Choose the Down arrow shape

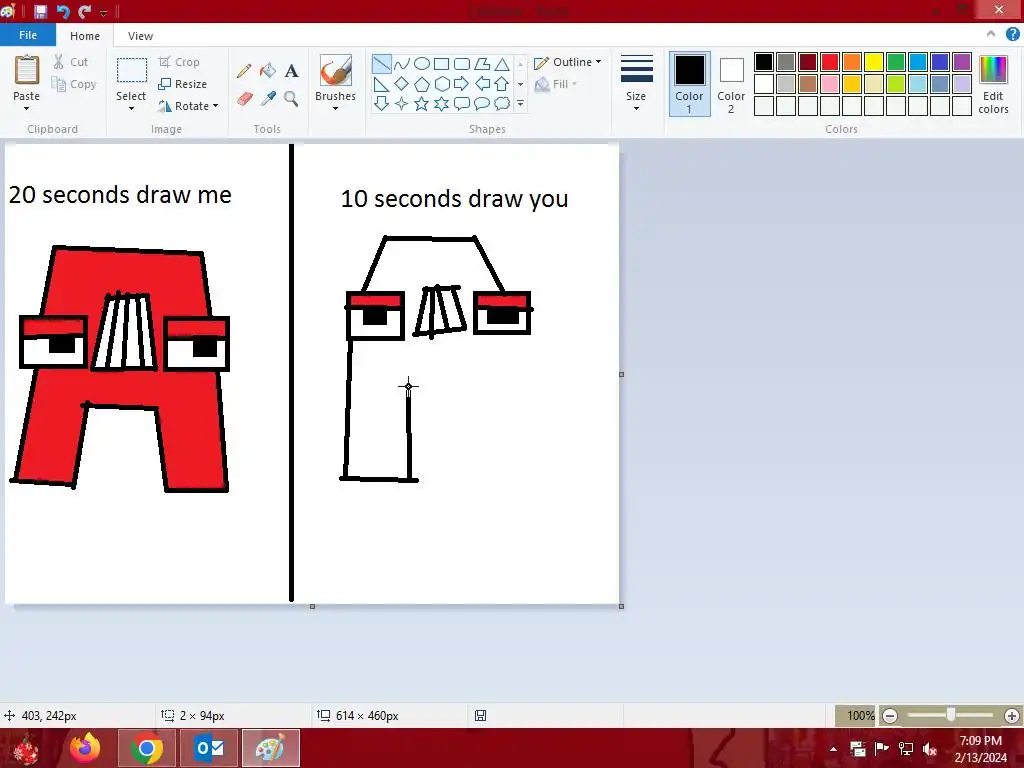tap(381, 103)
